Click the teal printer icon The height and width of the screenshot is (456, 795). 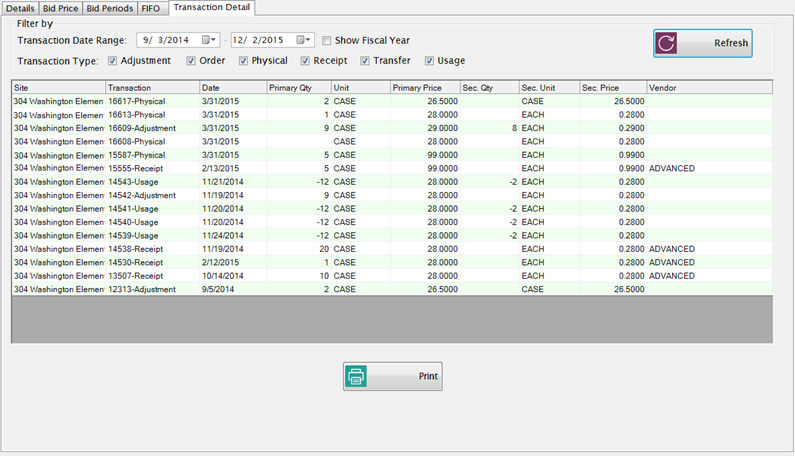(357, 377)
